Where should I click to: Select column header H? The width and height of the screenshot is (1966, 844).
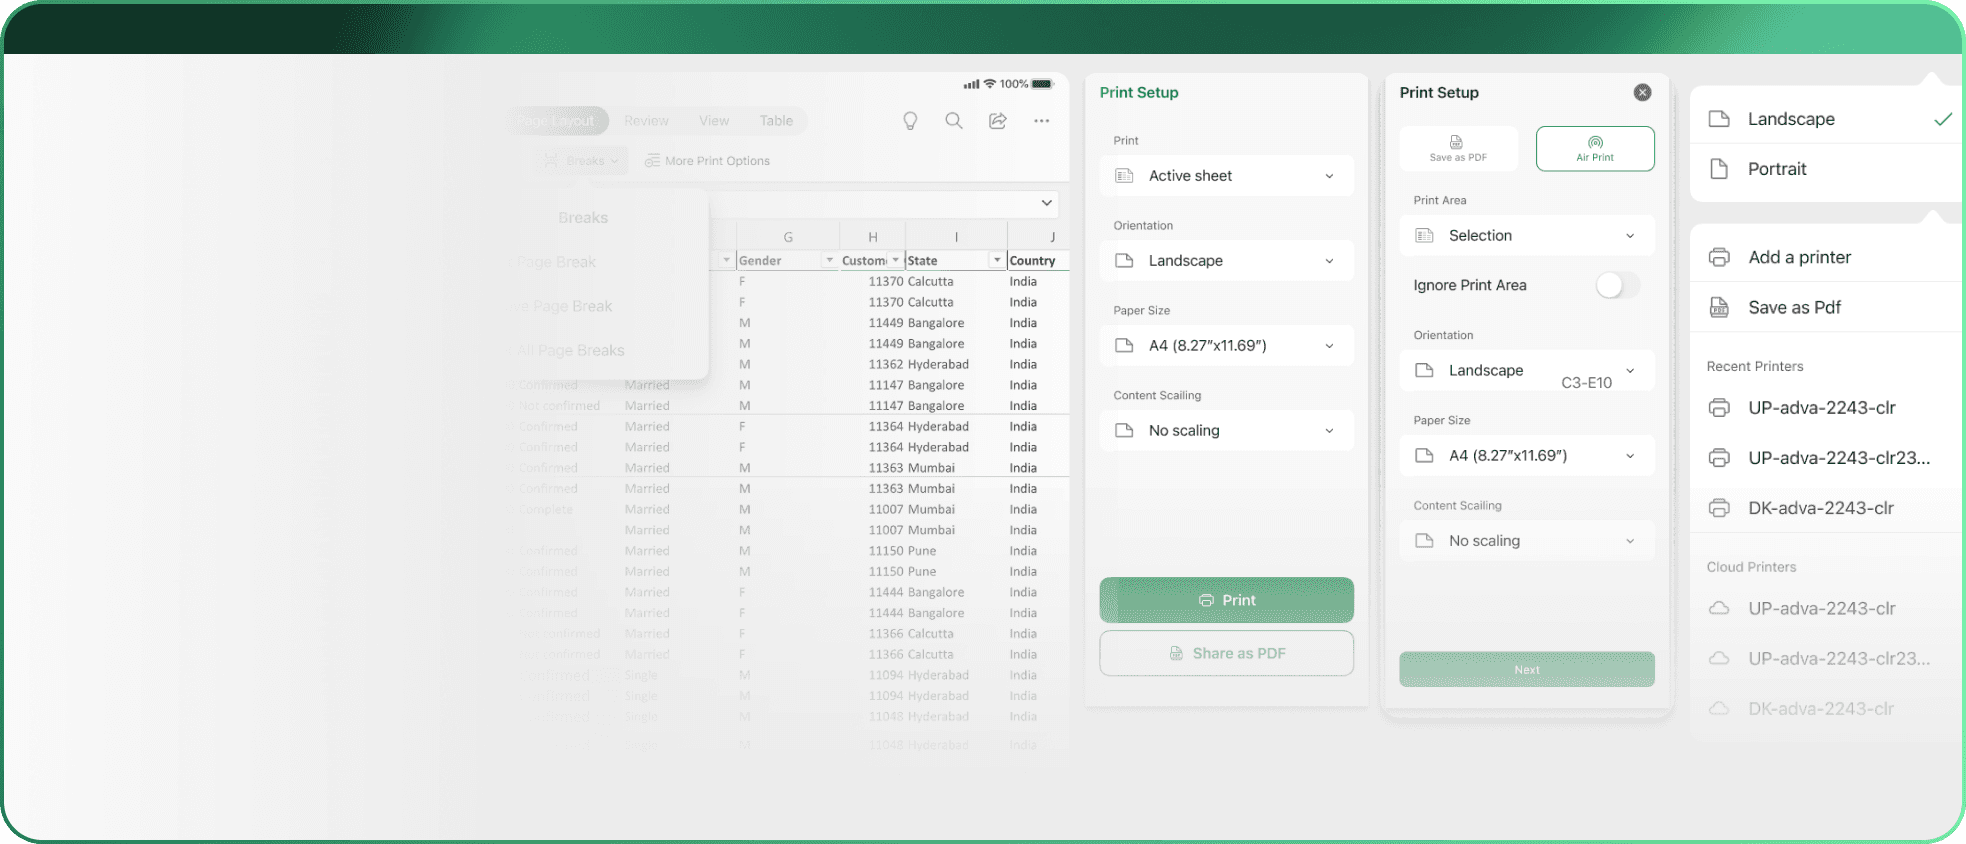click(x=873, y=237)
